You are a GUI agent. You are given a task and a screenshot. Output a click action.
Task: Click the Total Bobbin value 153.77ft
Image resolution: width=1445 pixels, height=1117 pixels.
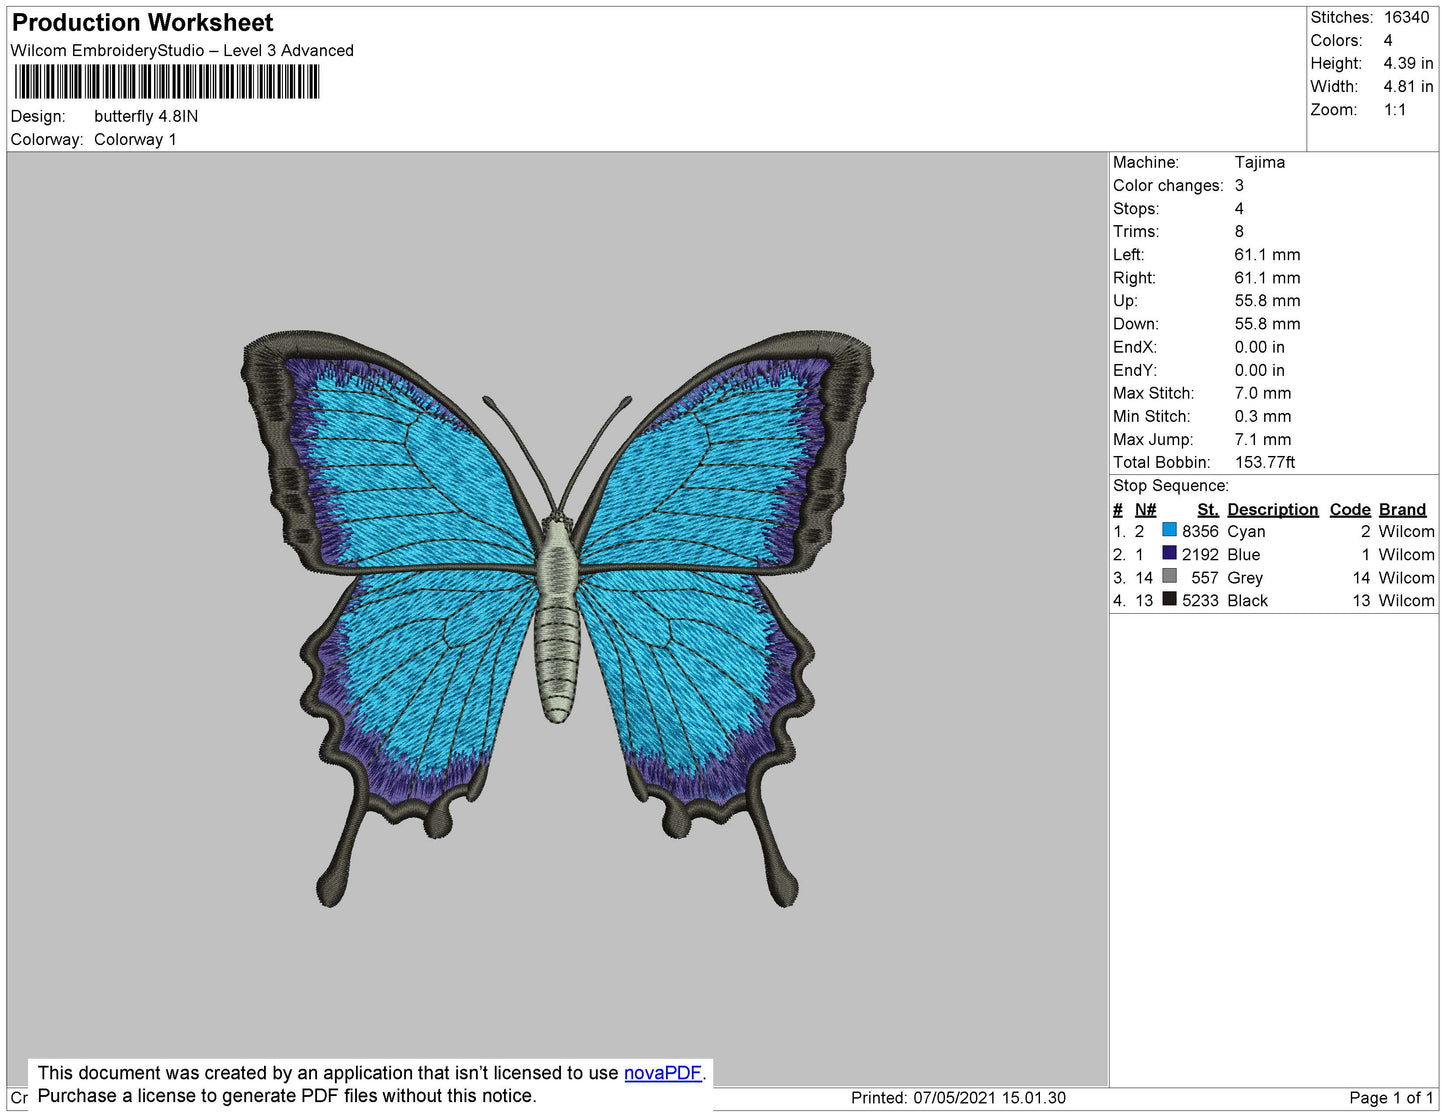tap(1264, 462)
